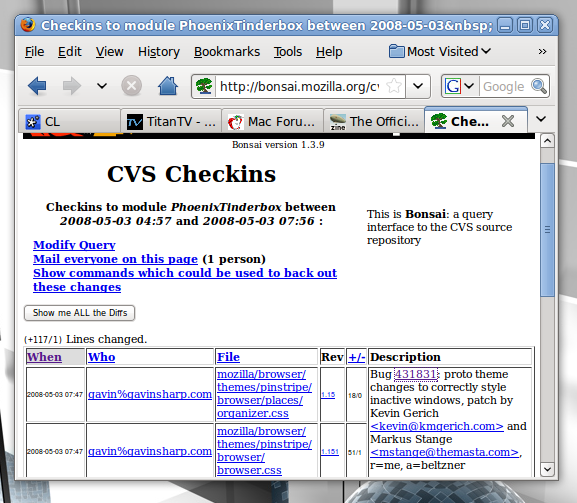Click mstange@themasta.com email link

pyautogui.click(x=445, y=452)
